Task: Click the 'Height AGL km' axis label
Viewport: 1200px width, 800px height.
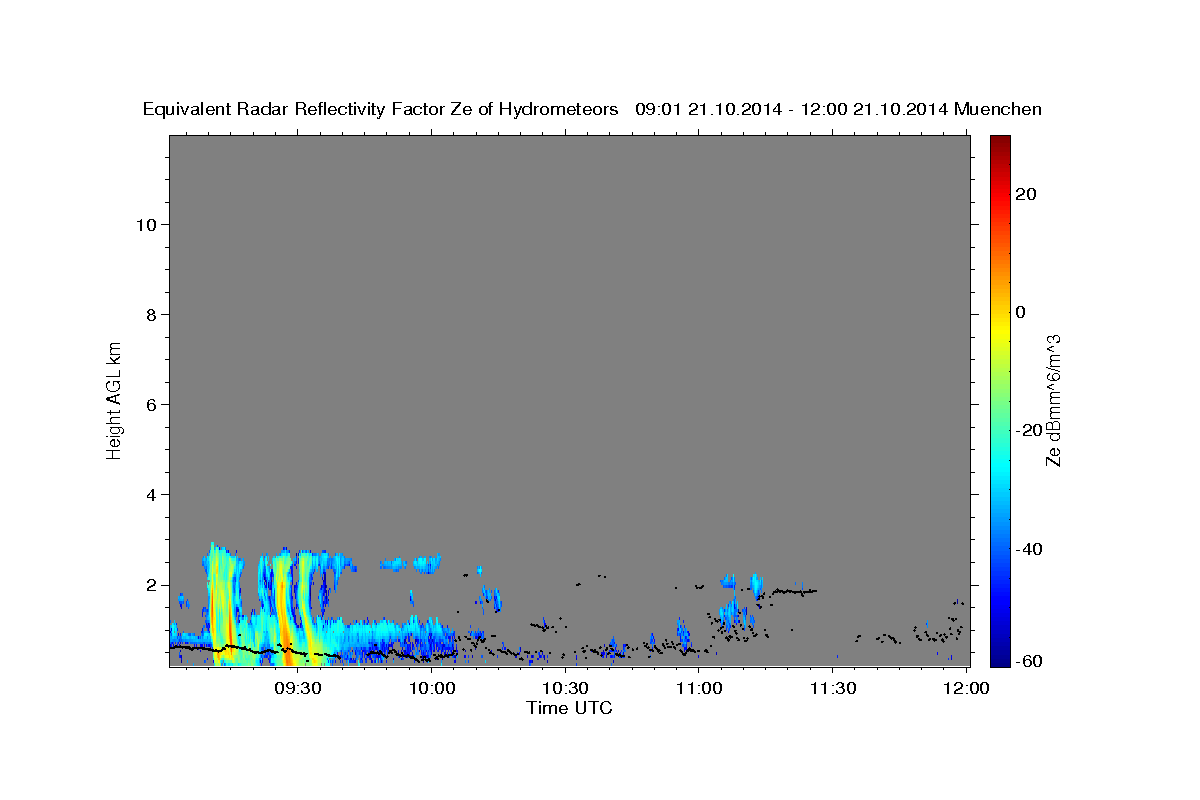Action: pos(114,399)
